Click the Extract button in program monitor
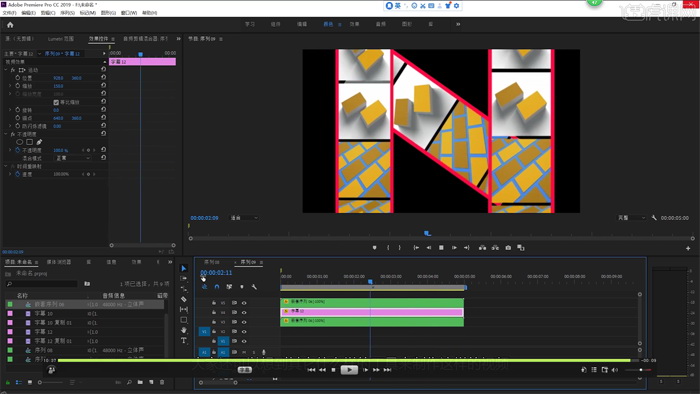The height and width of the screenshot is (394, 700). (495, 248)
